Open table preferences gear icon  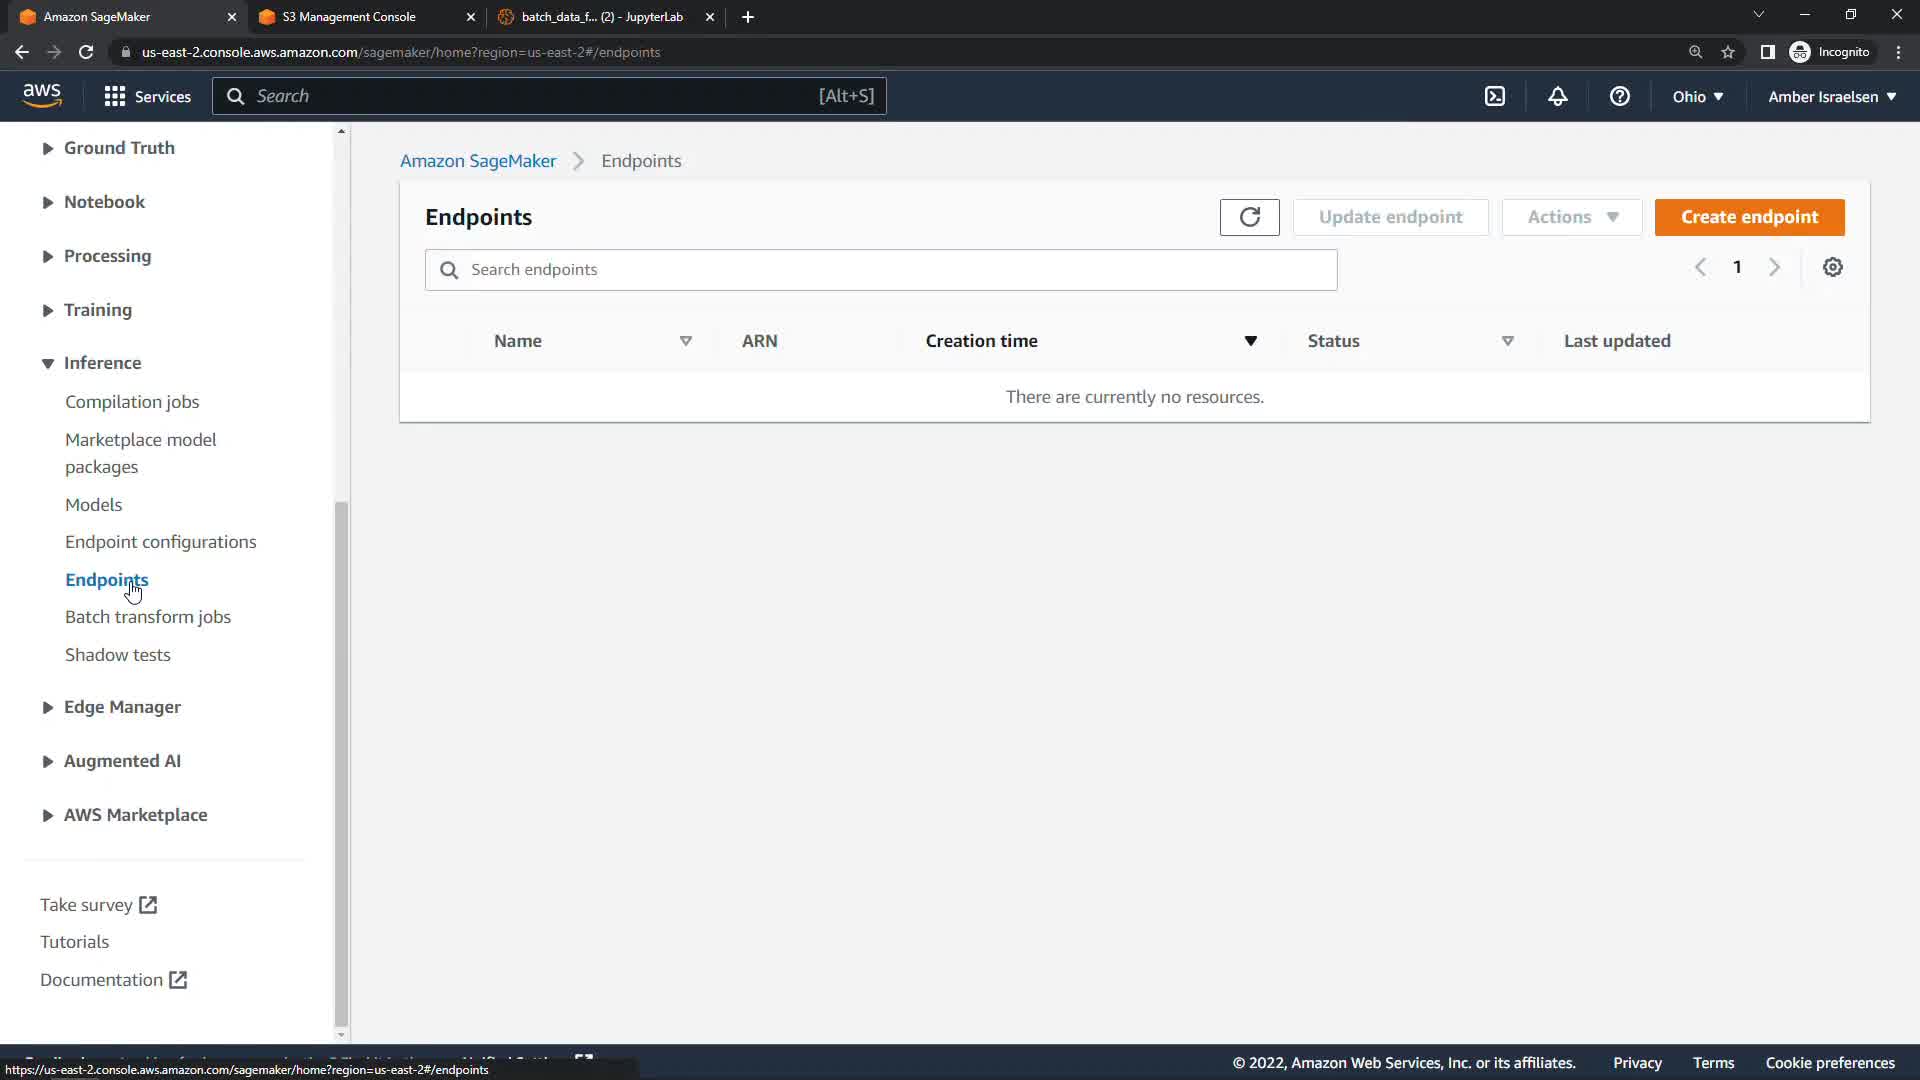[1832, 267]
